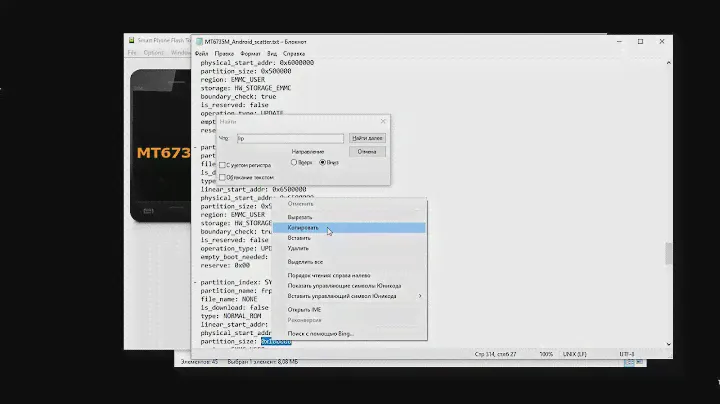Enable the wrap around text checkbox
The image size is (720, 404).
[x=223, y=176]
